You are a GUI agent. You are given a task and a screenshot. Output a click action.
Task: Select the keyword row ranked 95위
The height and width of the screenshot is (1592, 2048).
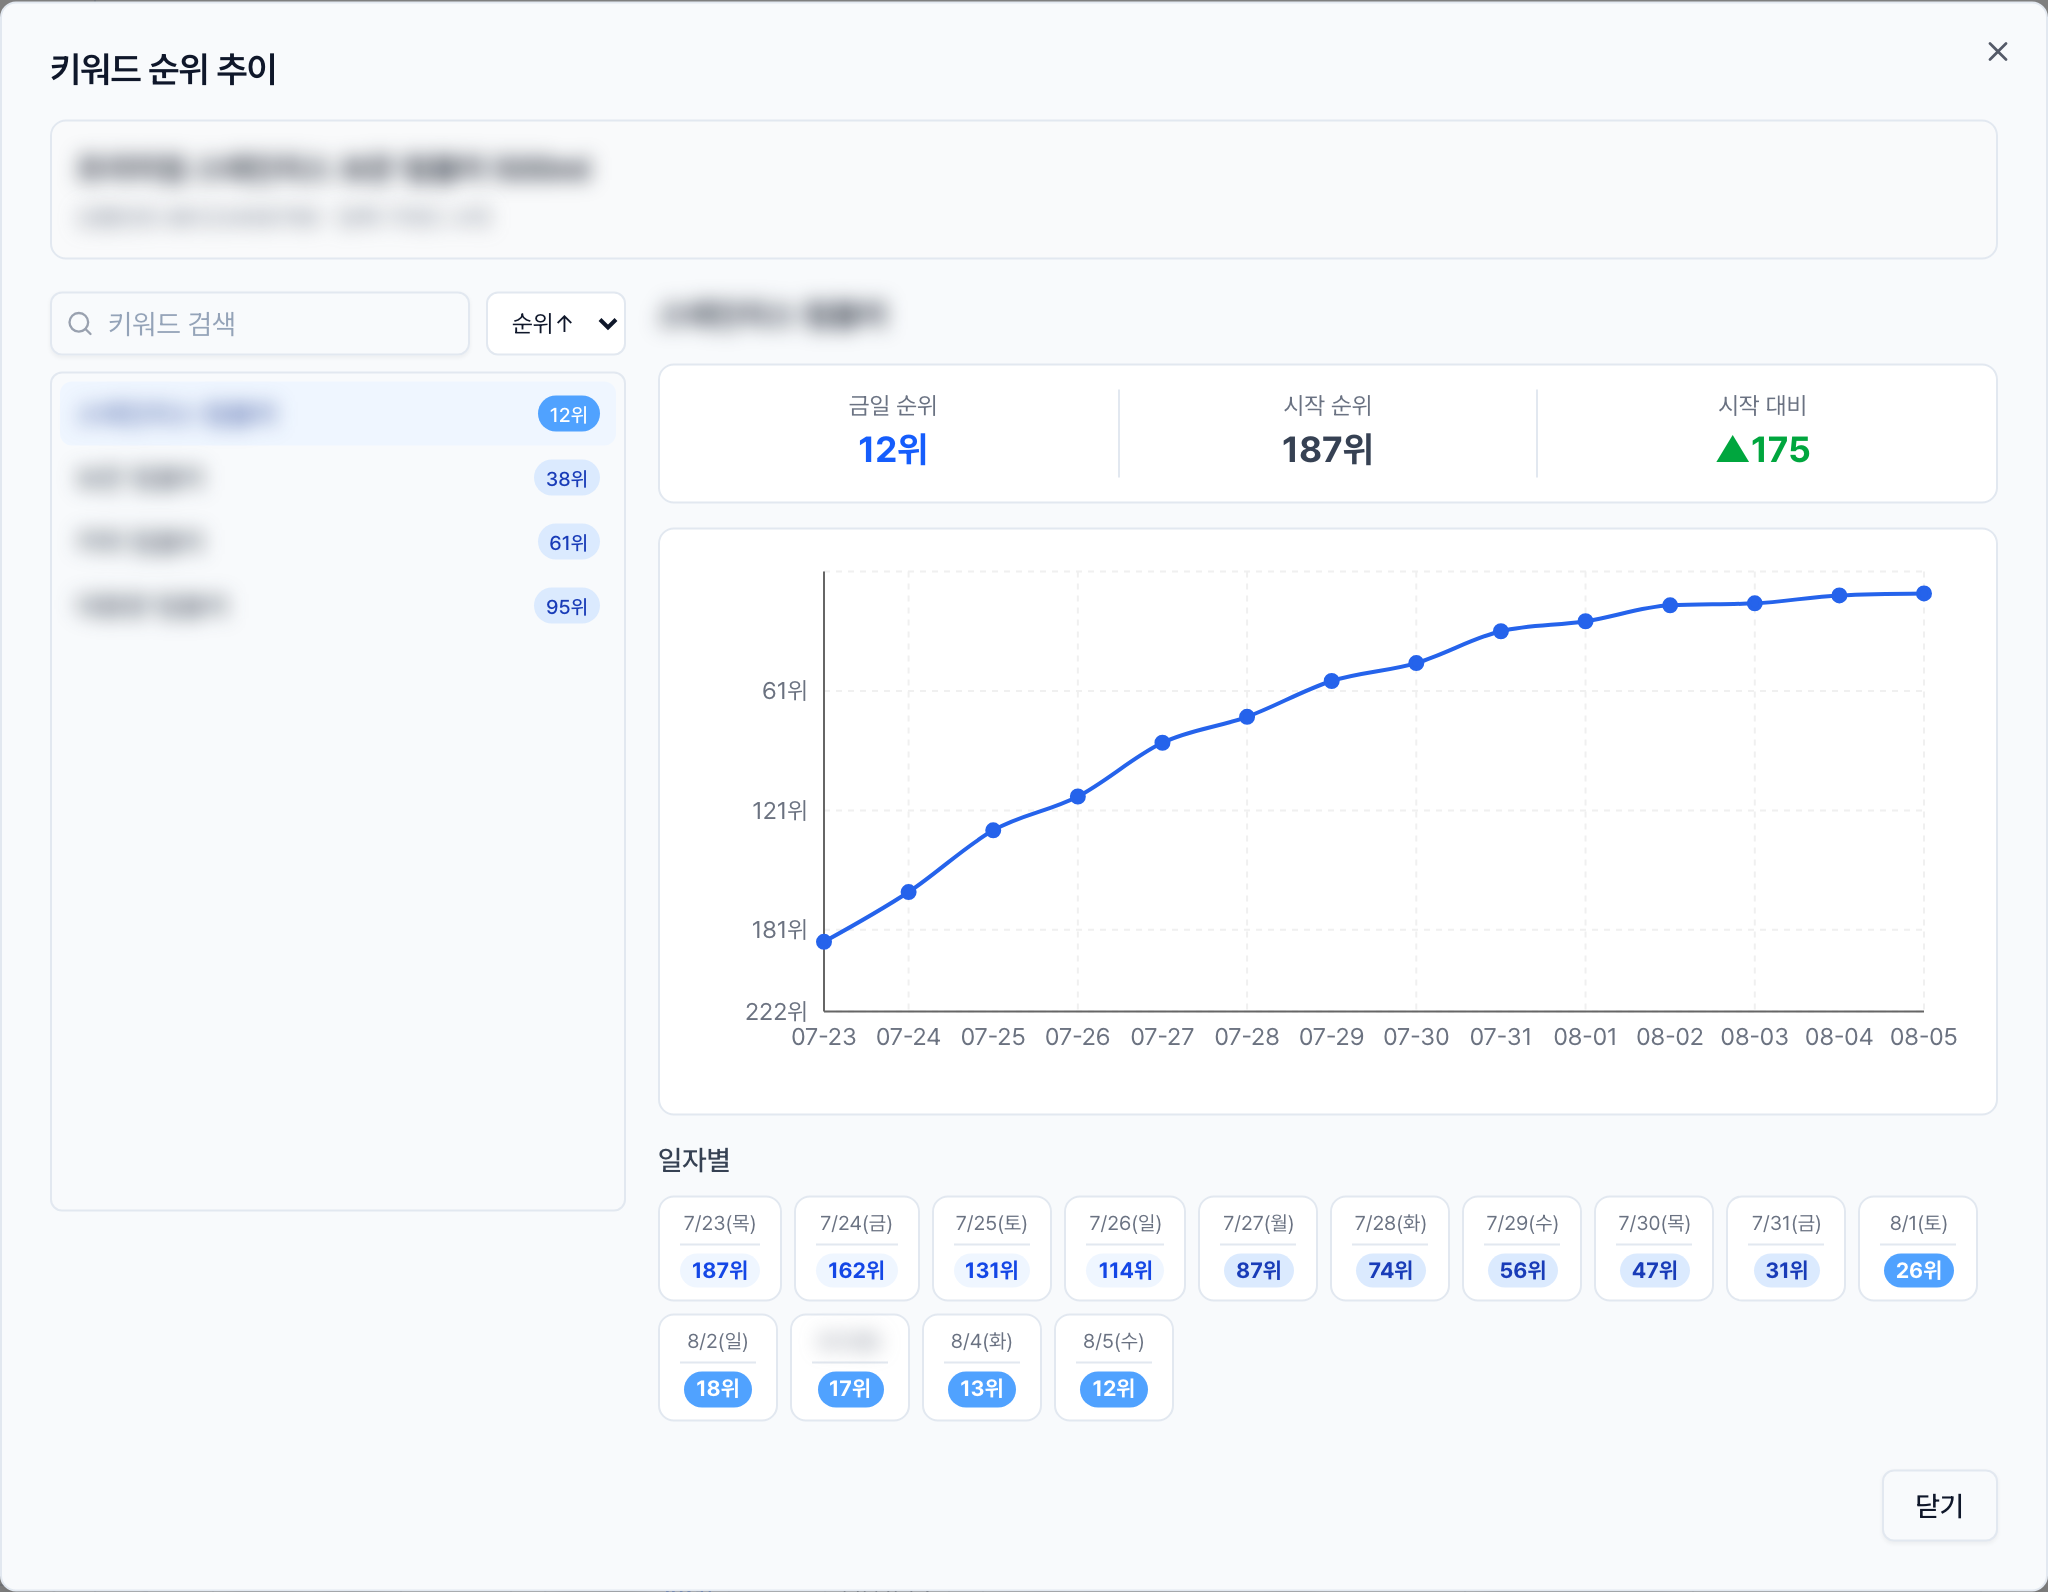coord(337,606)
